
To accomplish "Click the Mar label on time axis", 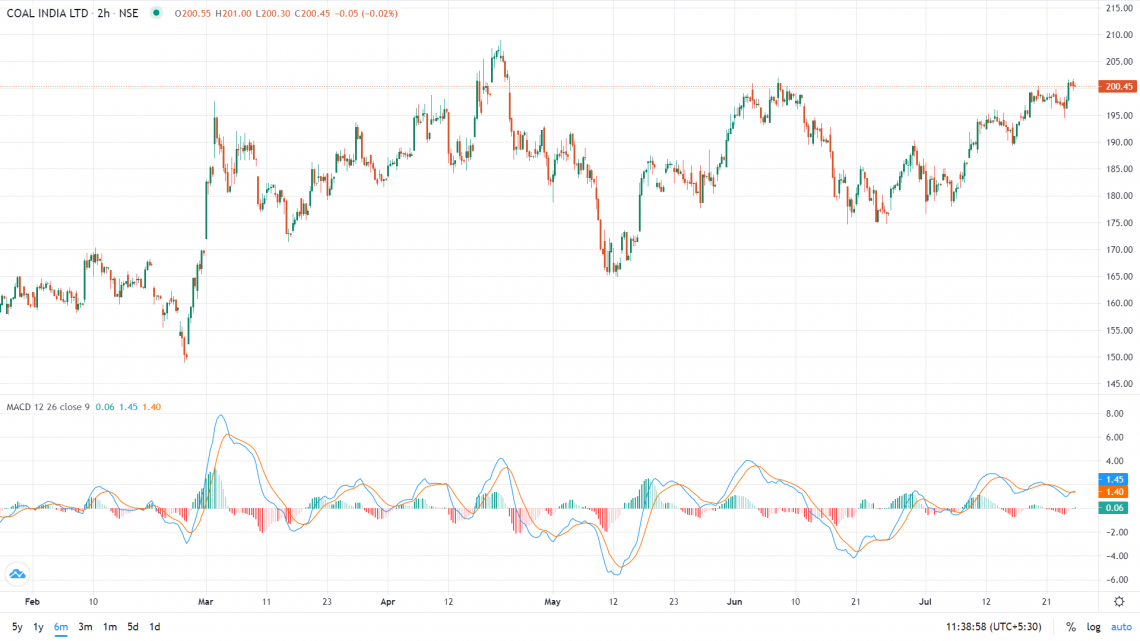I will point(206,602).
